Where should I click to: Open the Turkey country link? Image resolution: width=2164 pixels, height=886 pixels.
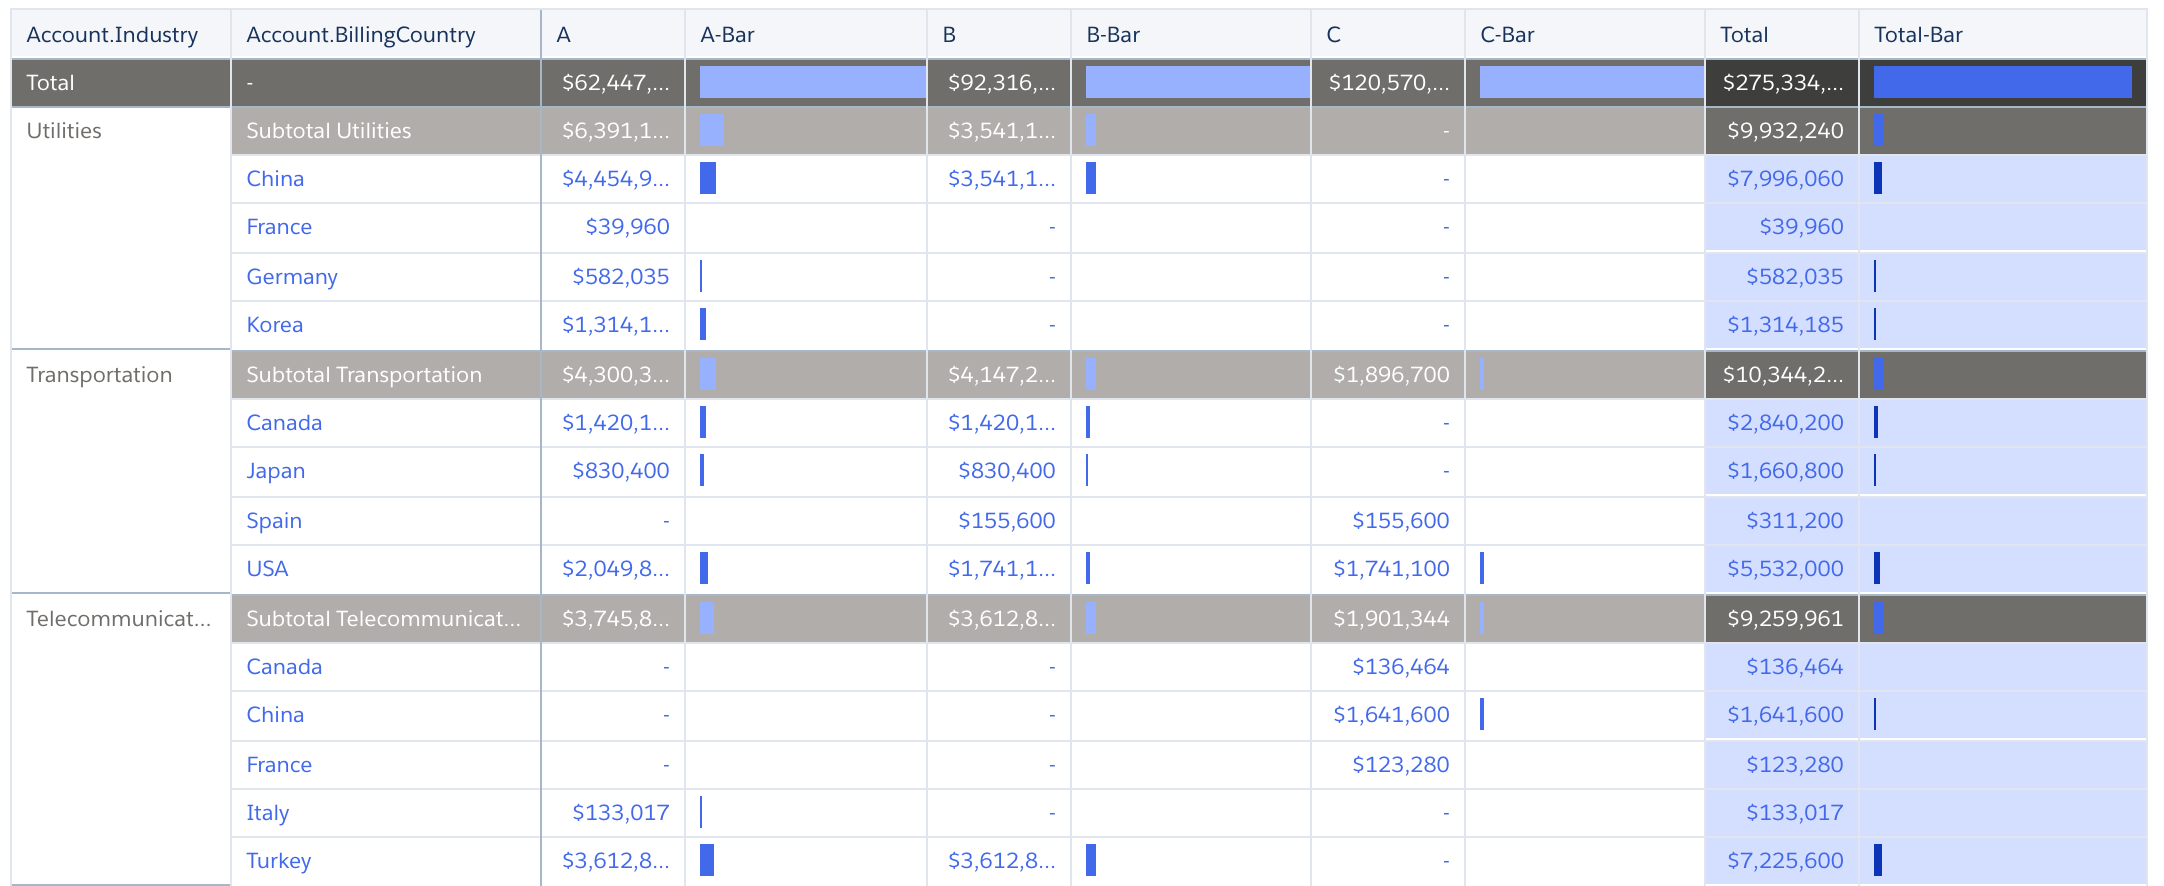point(279,861)
